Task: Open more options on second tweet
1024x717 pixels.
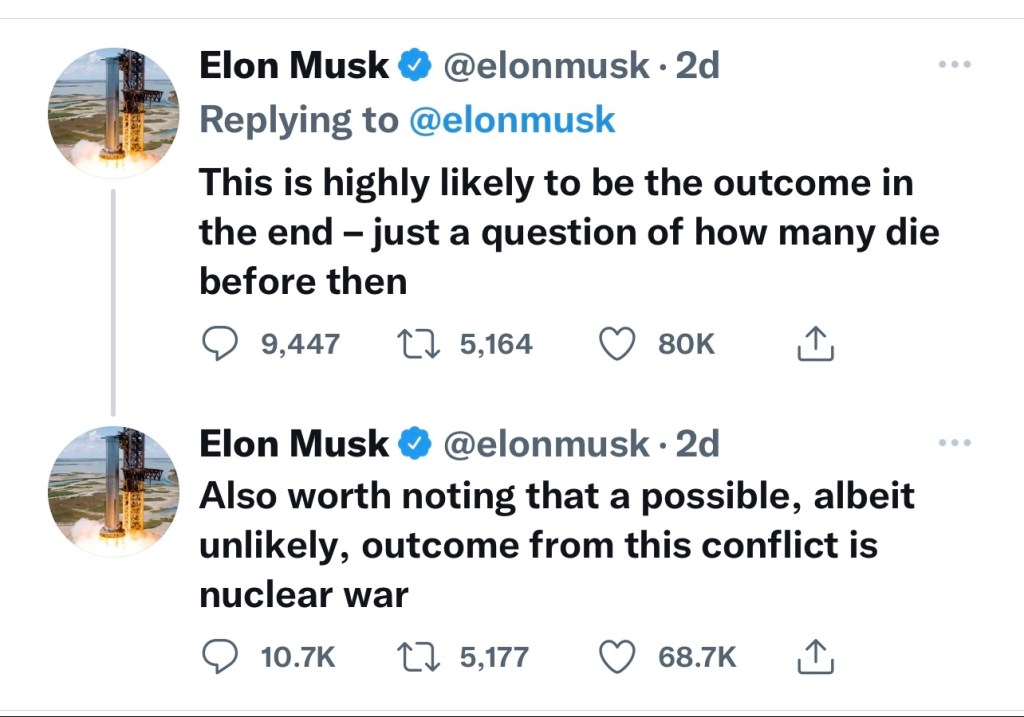Action: point(955,443)
